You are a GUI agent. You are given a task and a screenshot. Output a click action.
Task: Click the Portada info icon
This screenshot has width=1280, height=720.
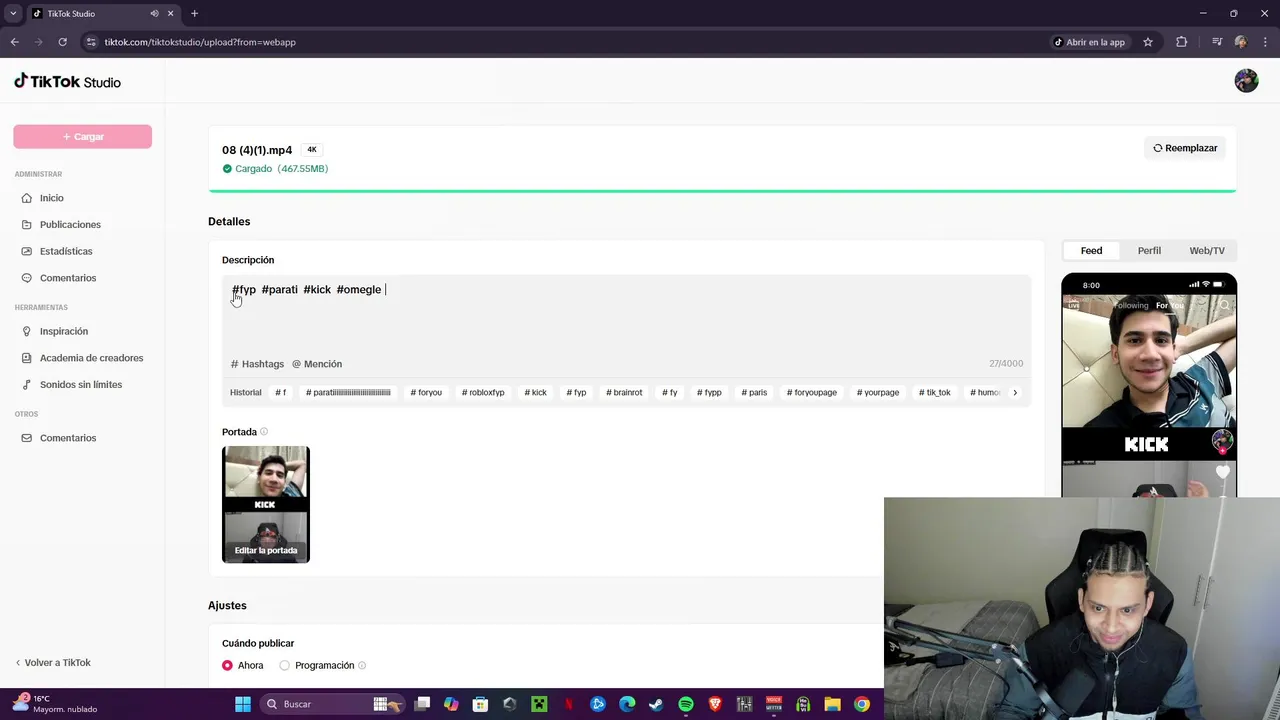coord(264,432)
